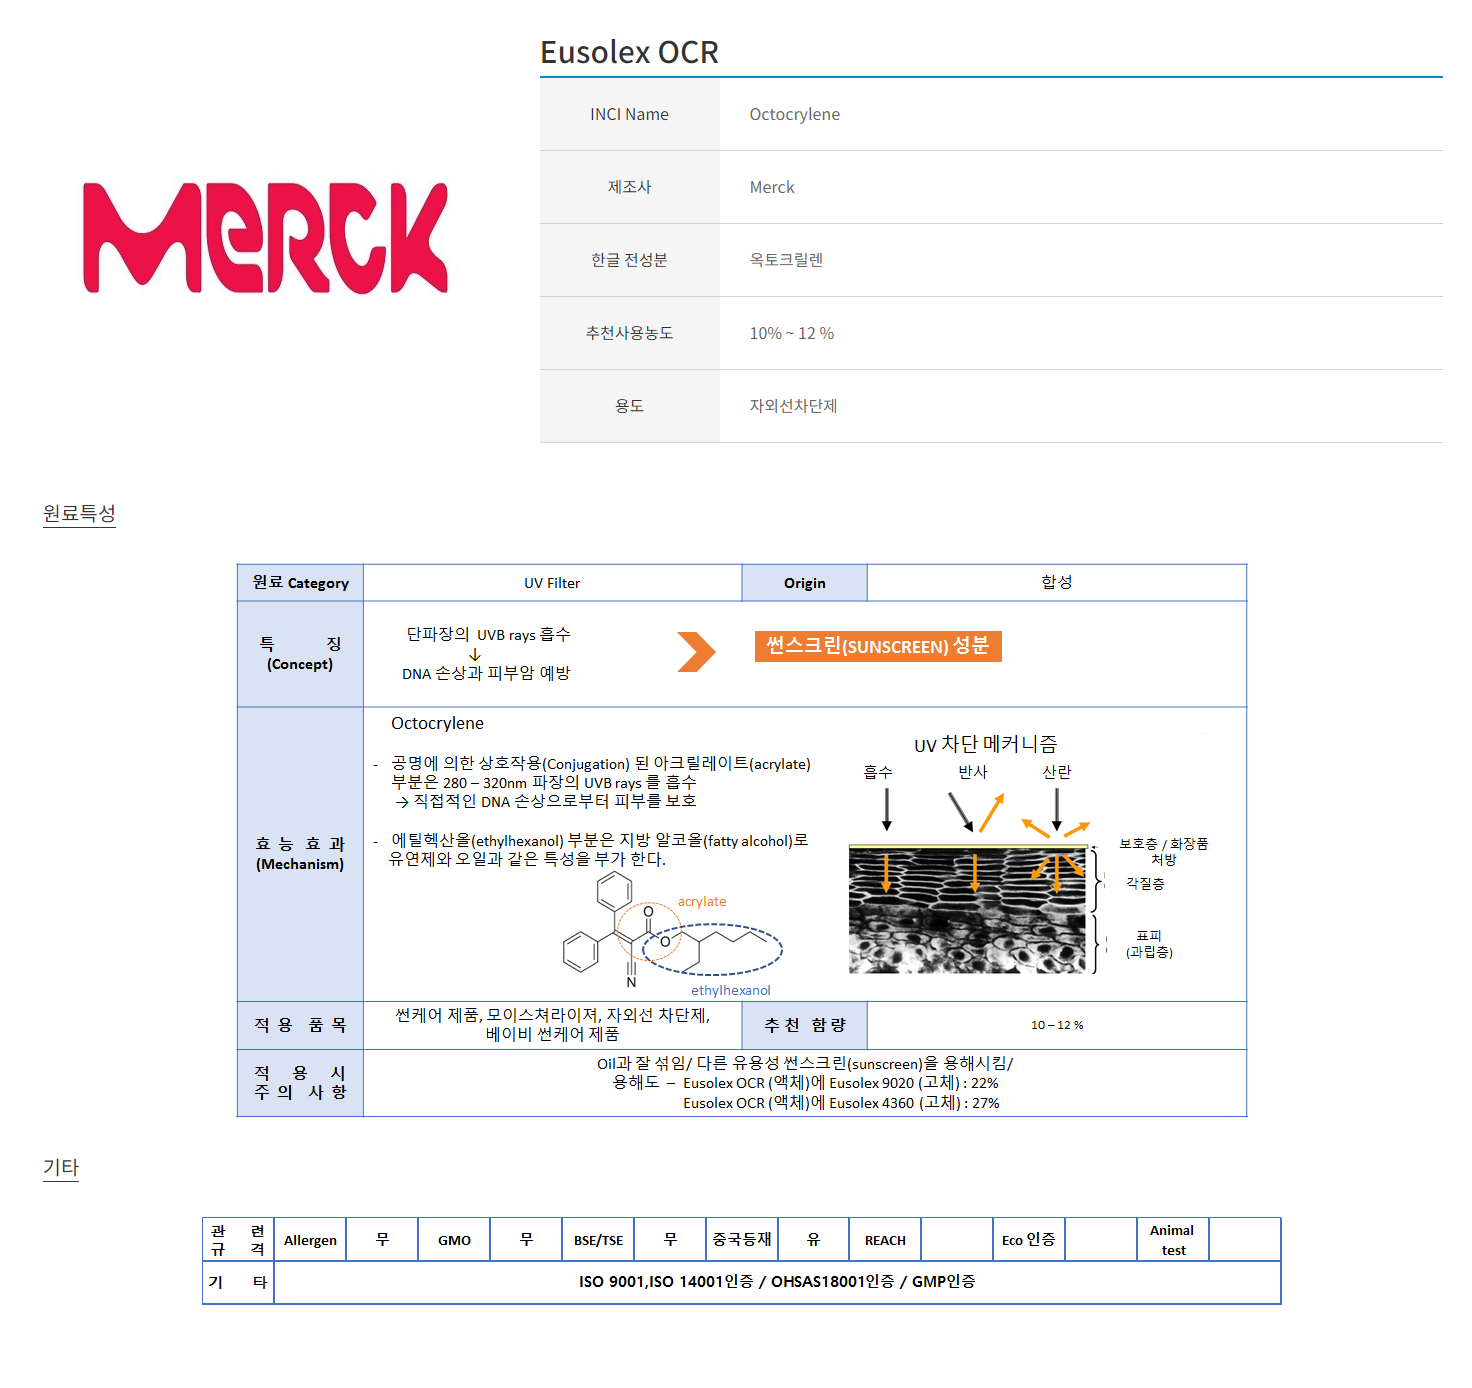Click the ISO 9001 certification text row
The width and height of the screenshot is (1472, 1388).
pos(777,1282)
